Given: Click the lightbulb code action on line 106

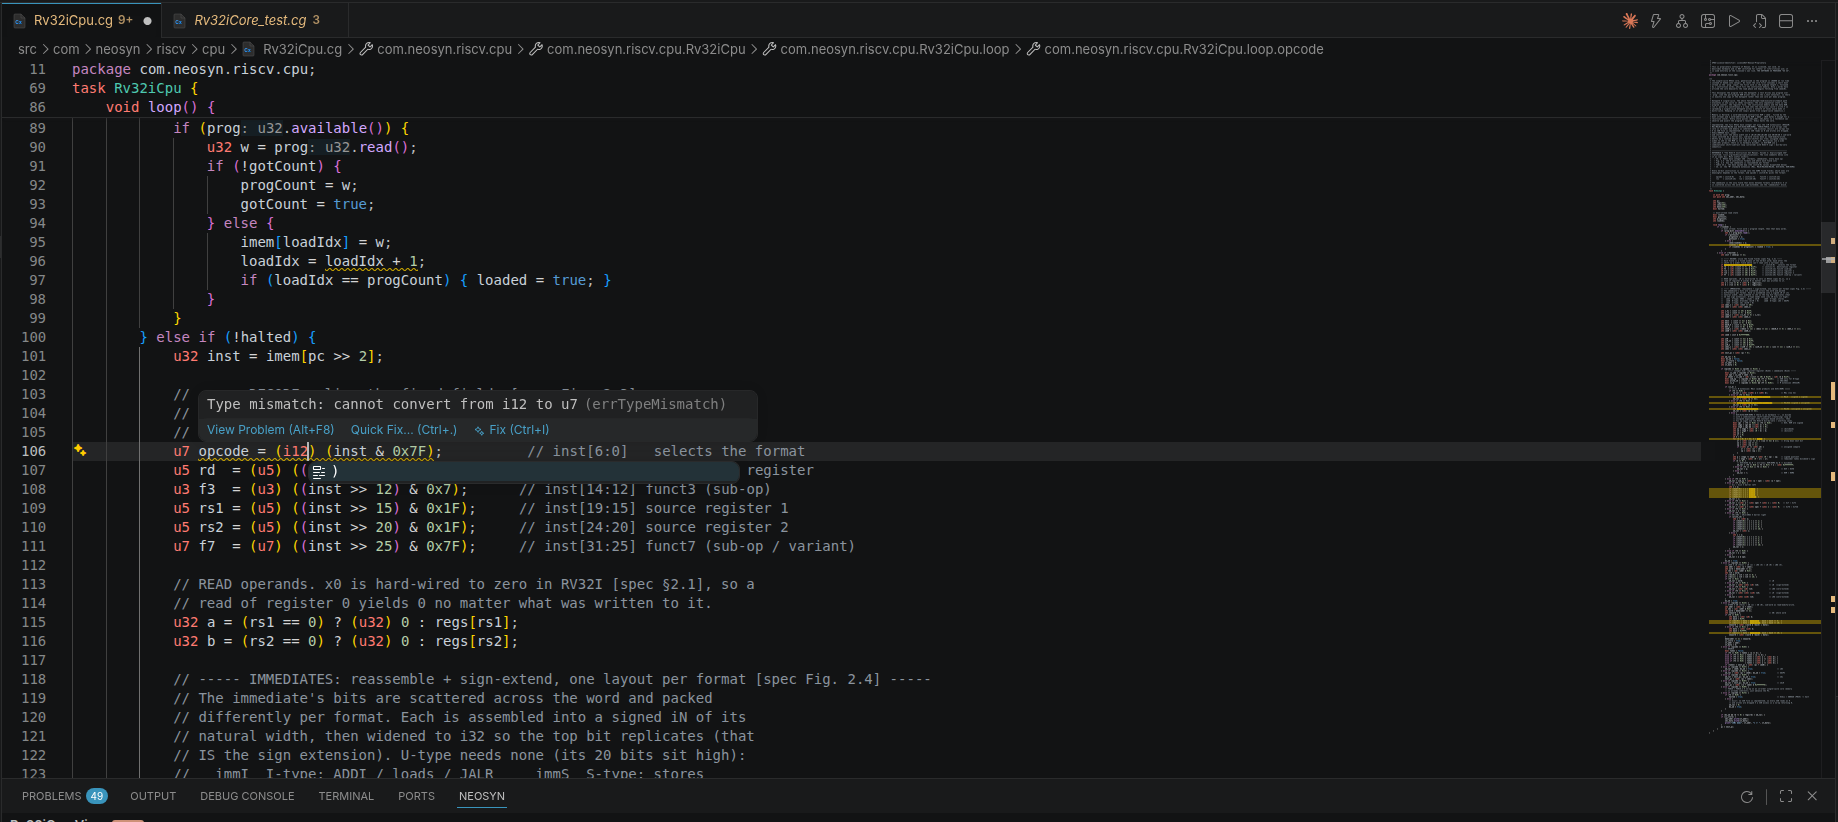Looking at the screenshot, I should [80, 451].
